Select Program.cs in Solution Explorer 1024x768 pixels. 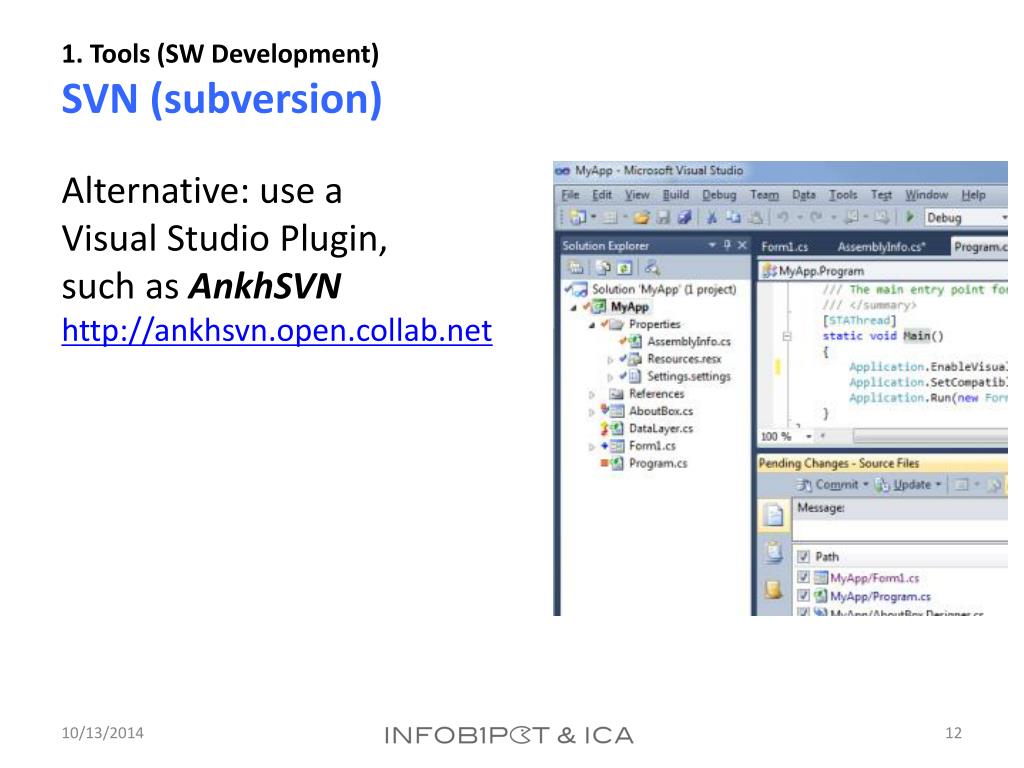point(658,463)
